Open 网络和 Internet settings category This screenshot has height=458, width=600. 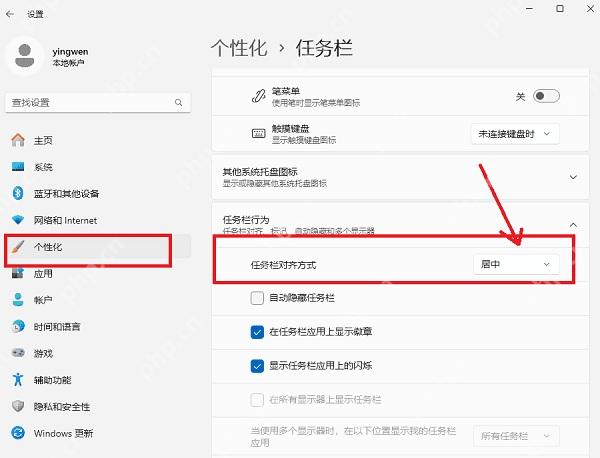click(x=97, y=220)
